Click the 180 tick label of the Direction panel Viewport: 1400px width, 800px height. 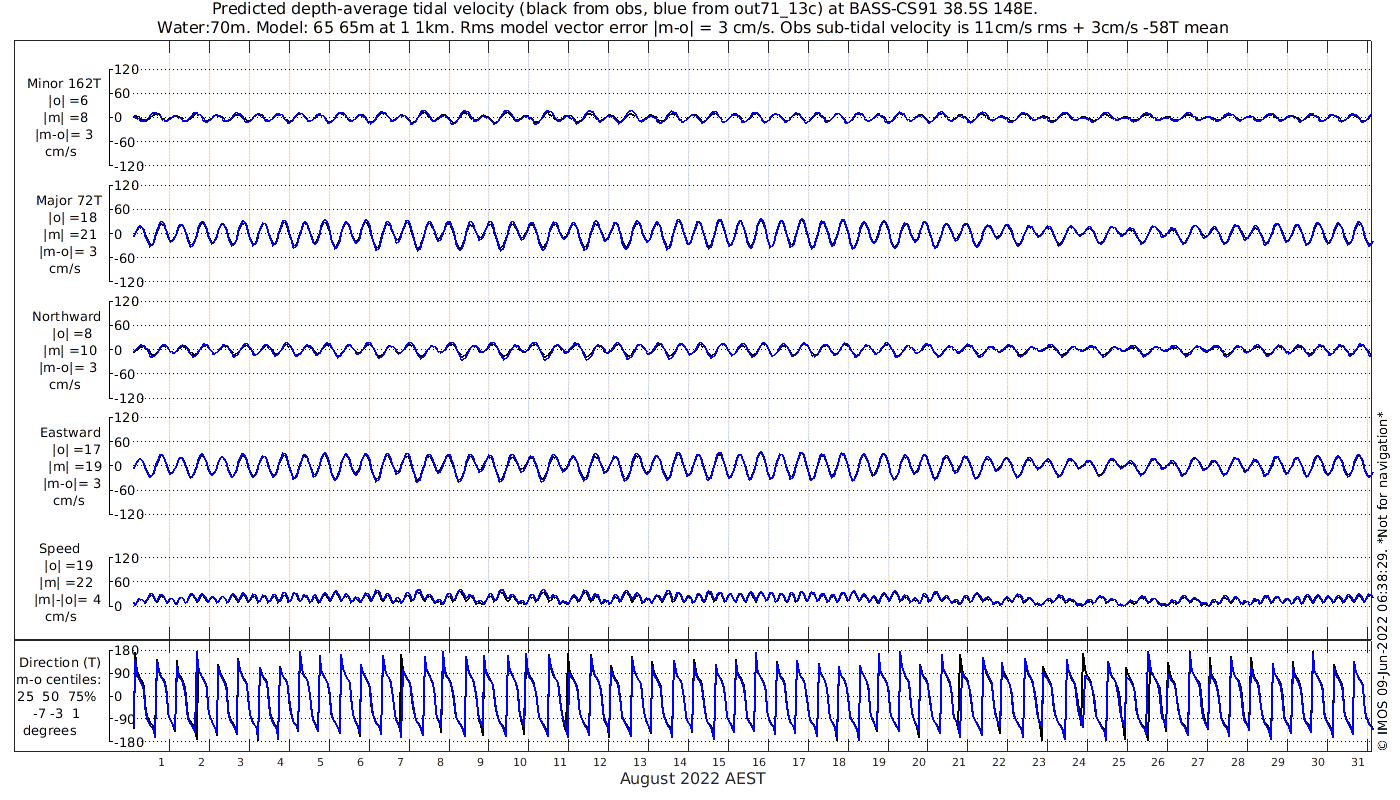click(125, 651)
